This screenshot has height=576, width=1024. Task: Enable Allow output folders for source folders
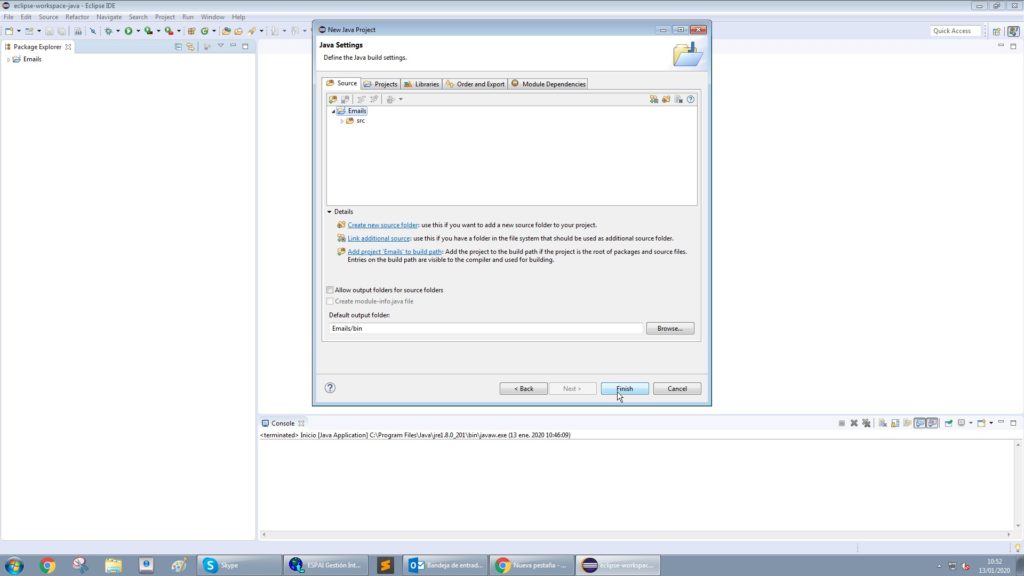click(329, 289)
